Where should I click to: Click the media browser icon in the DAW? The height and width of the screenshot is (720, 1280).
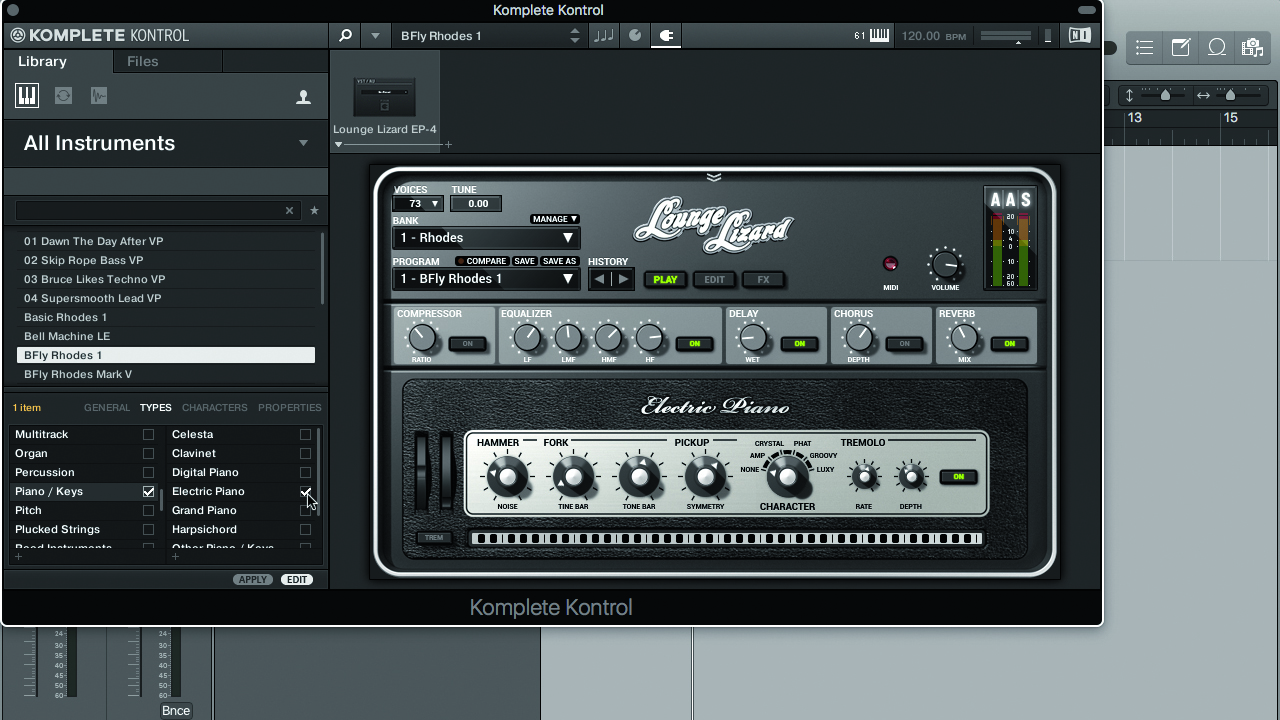click(x=1252, y=48)
